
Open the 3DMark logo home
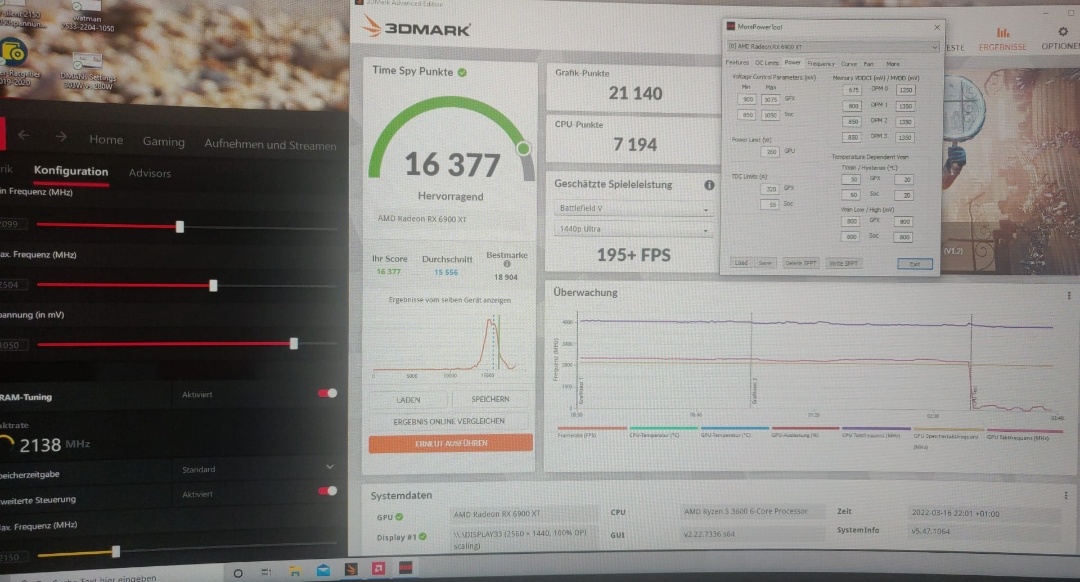click(416, 28)
